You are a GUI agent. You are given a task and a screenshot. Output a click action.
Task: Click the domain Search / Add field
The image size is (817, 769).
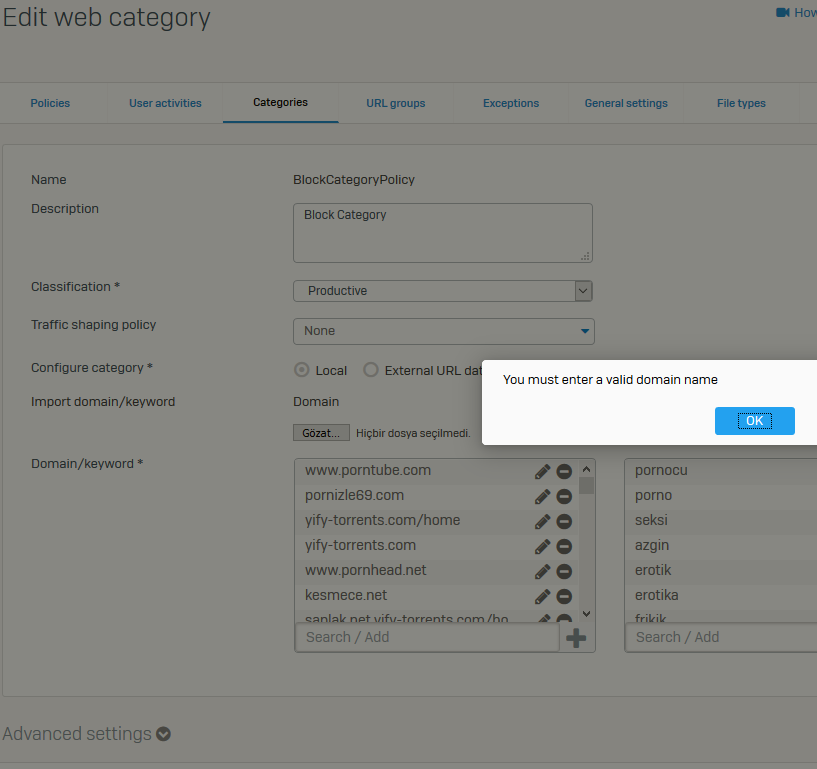[427, 638]
